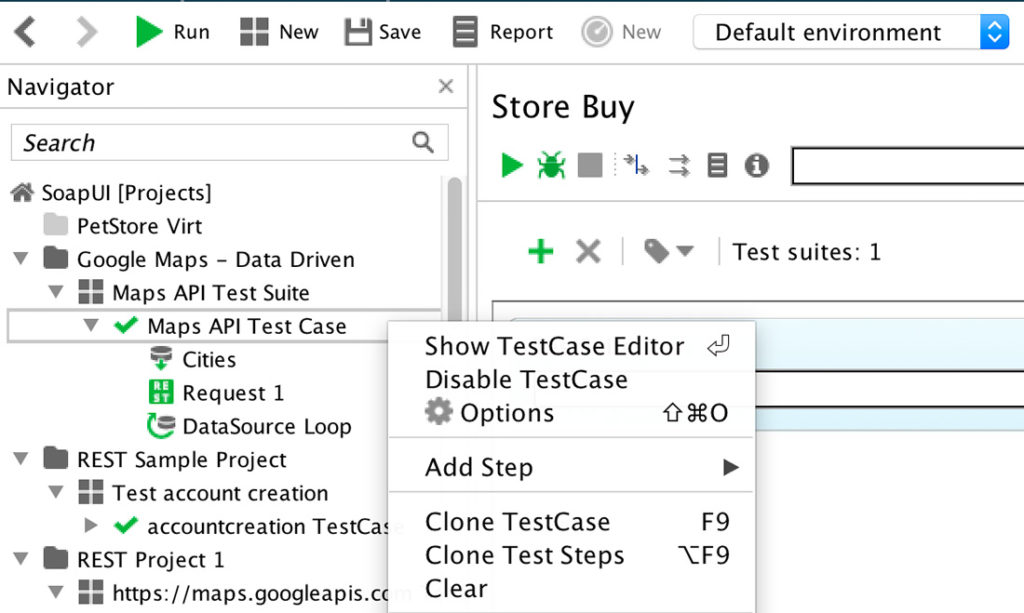Click the search magnifier icon in the Navigator
The image size is (1024, 613).
pyautogui.click(x=423, y=142)
